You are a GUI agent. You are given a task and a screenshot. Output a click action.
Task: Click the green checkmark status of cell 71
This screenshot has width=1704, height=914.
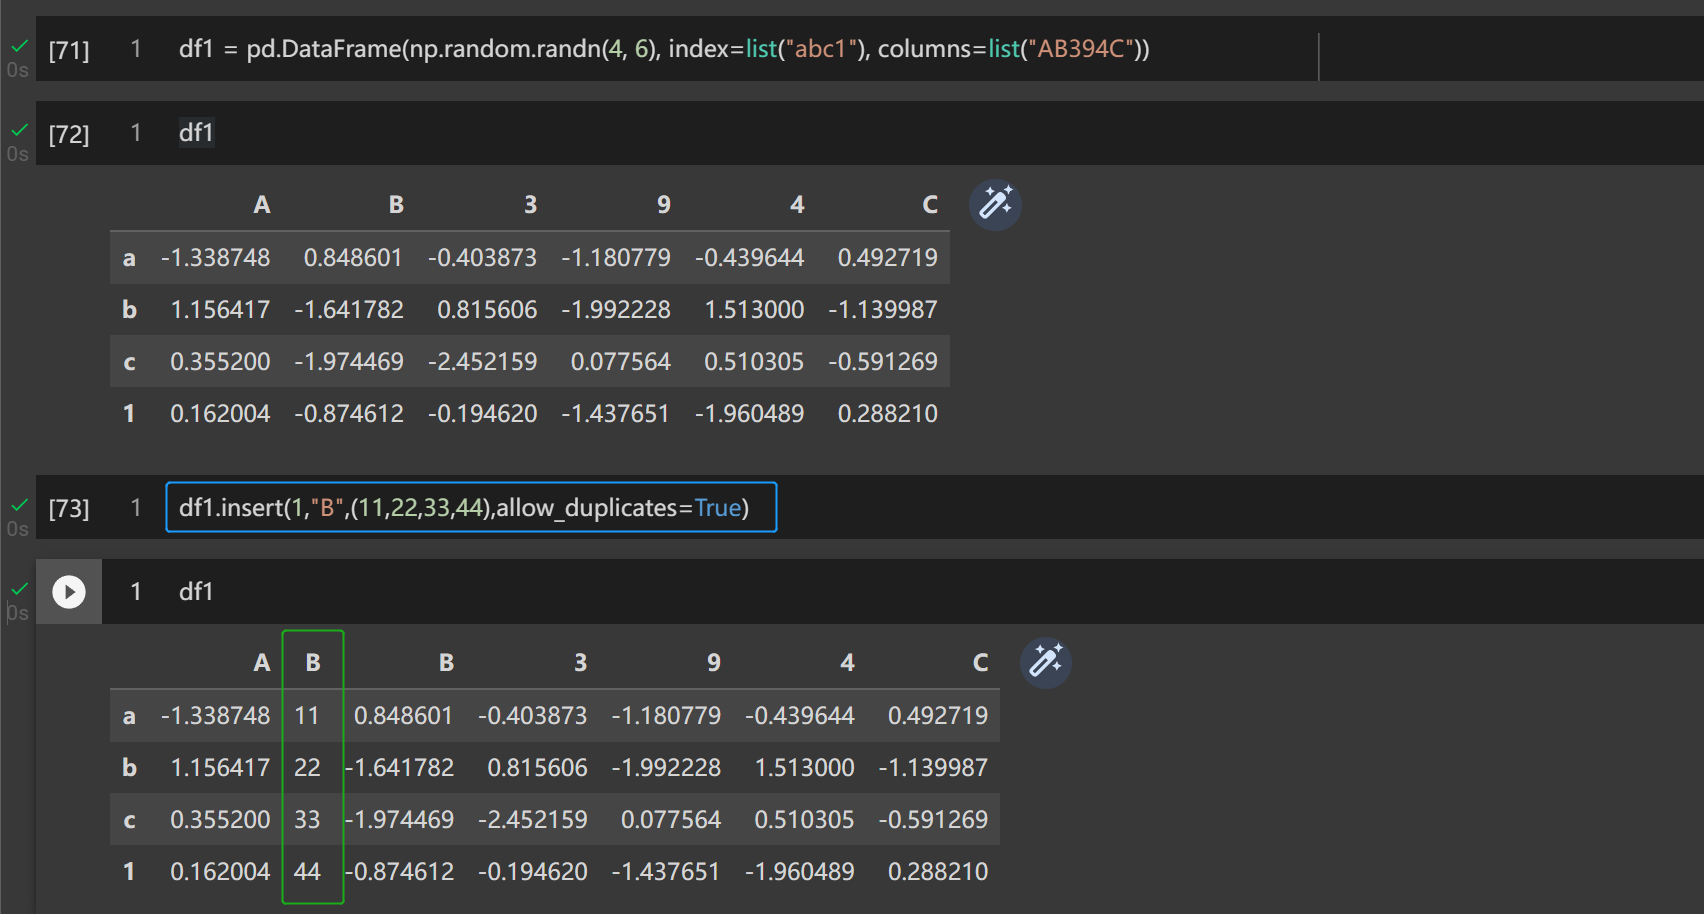(x=19, y=46)
